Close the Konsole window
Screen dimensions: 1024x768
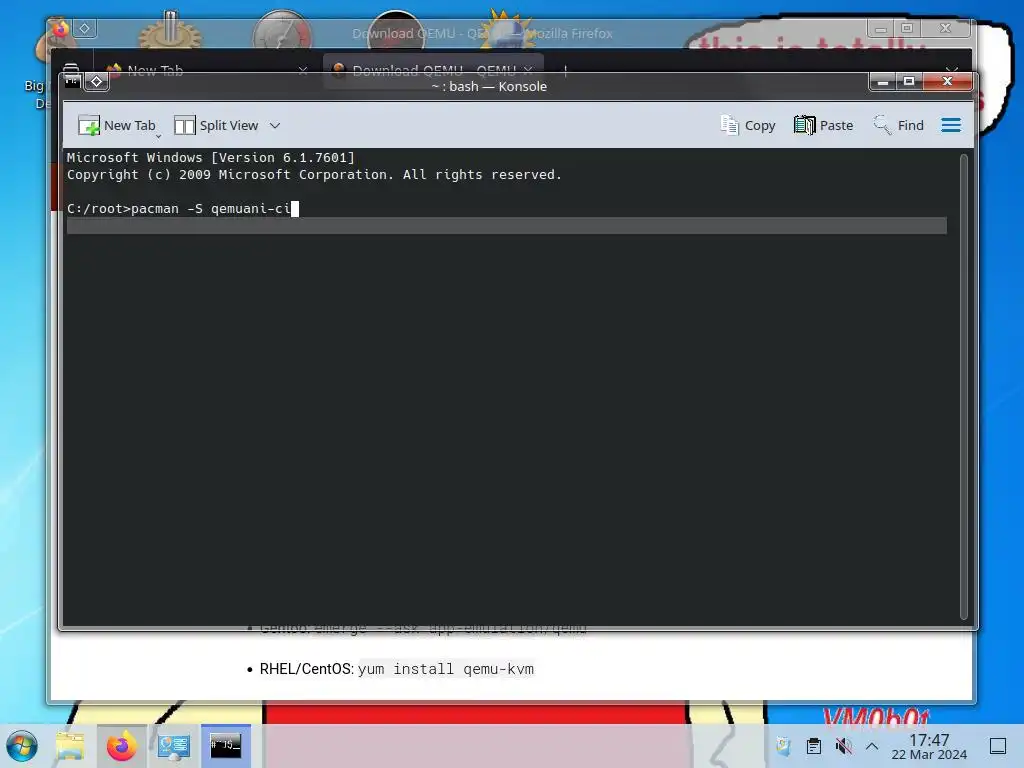[x=948, y=82]
